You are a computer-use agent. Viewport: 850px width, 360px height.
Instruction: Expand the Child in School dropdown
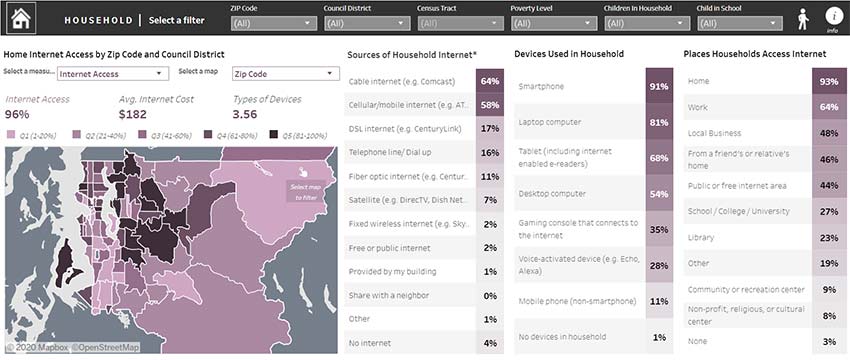[740, 23]
